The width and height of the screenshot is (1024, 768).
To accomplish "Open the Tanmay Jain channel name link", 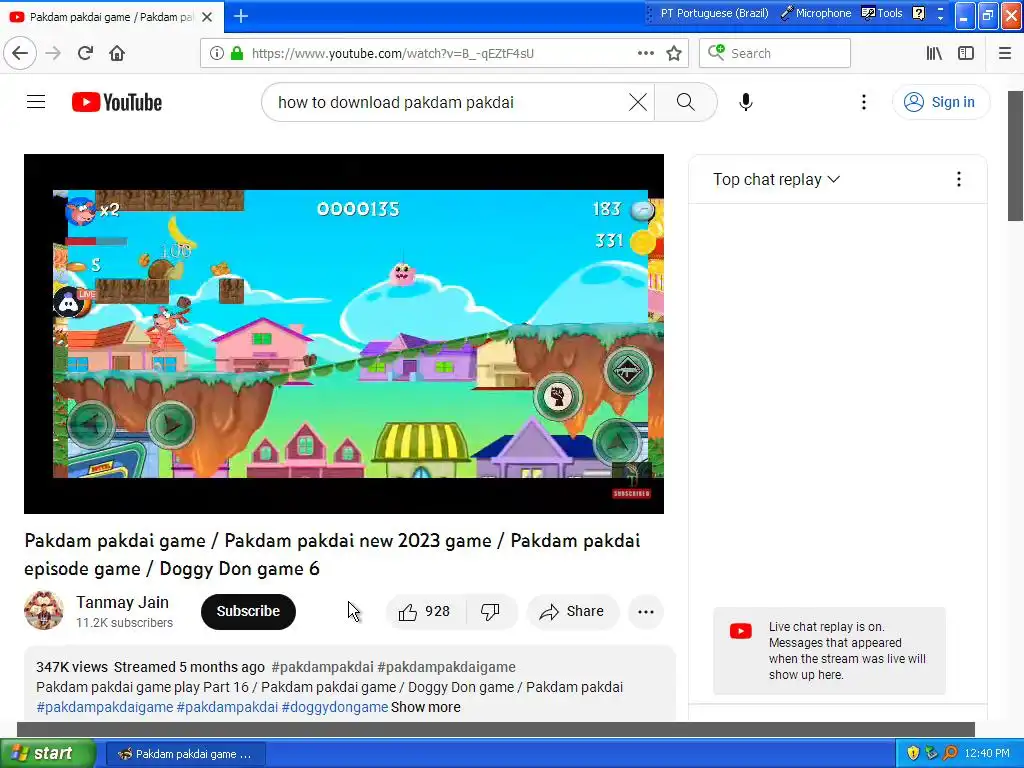I will [x=122, y=602].
